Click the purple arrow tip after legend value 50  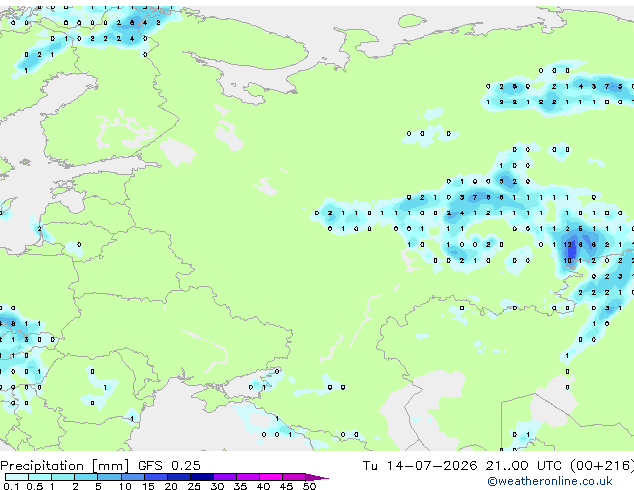tap(317, 477)
